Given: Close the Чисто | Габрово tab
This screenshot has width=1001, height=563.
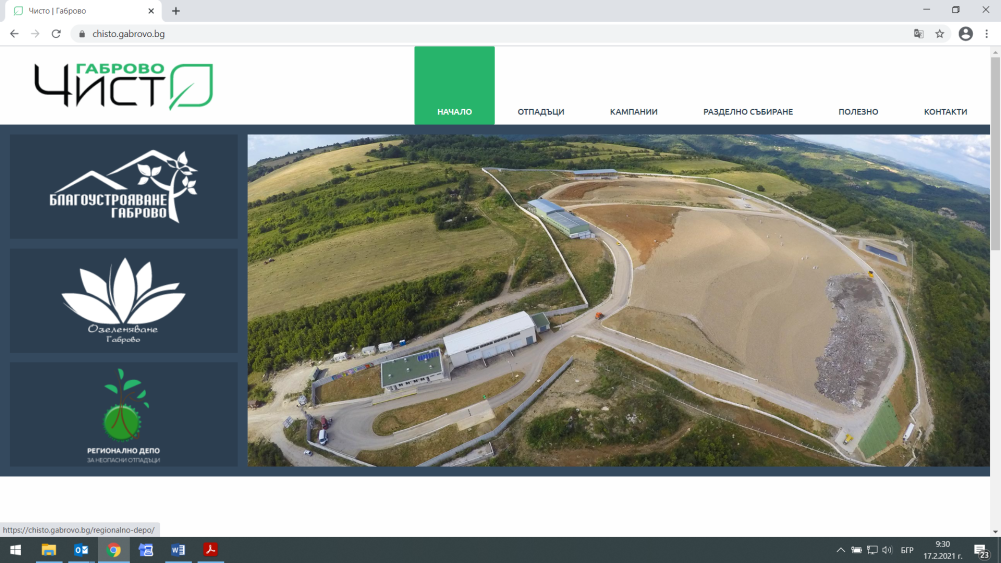Looking at the screenshot, I should point(153,11).
